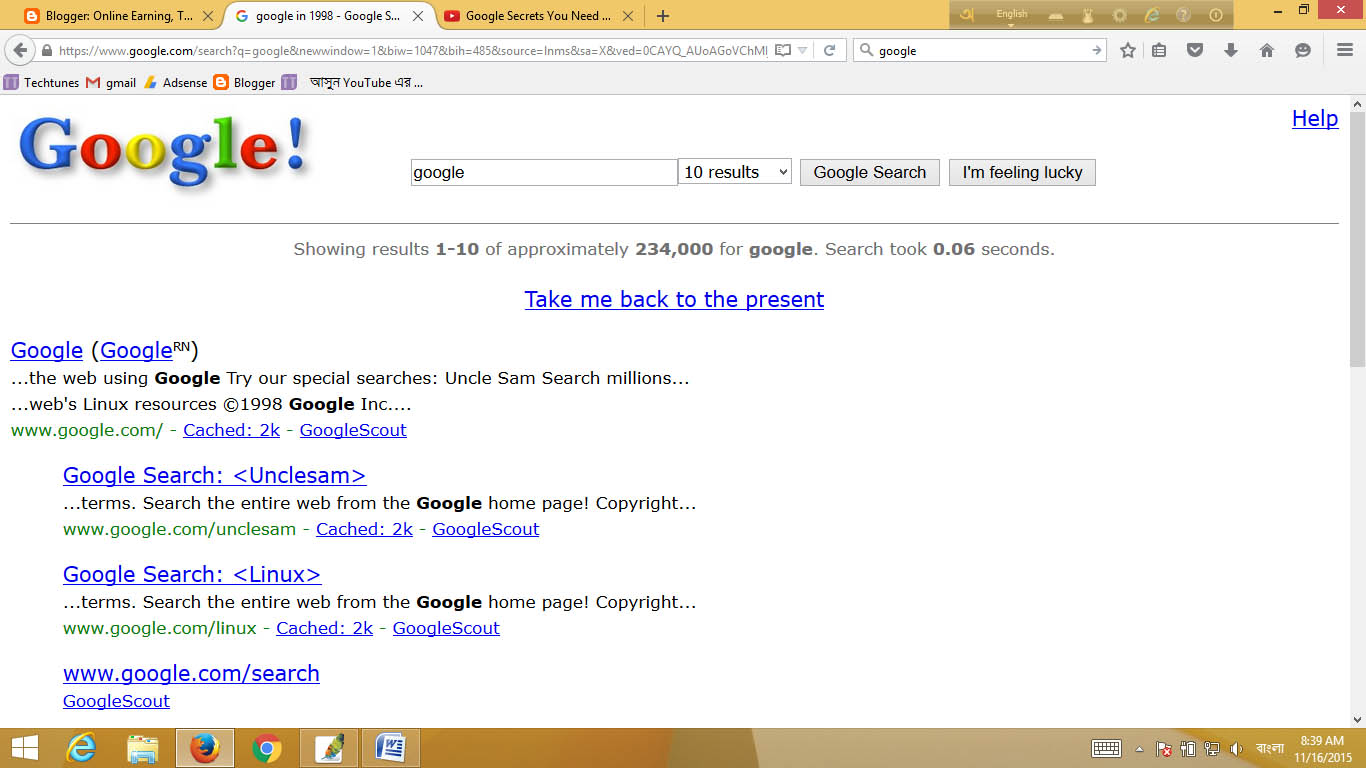
Task: Click the battery power tray icon
Action: 1188,748
